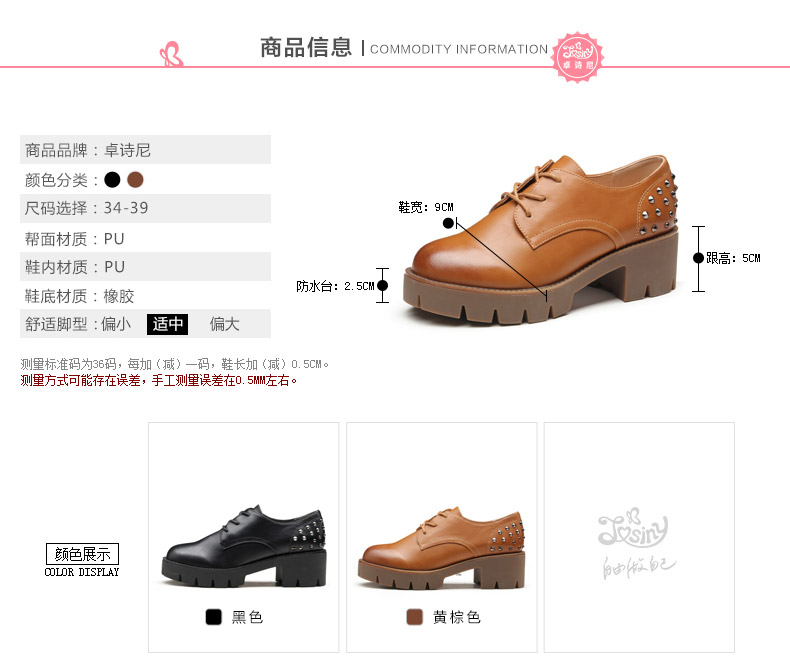
Task: Select the black color dot under 颜色分类
Action: (x=112, y=179)
